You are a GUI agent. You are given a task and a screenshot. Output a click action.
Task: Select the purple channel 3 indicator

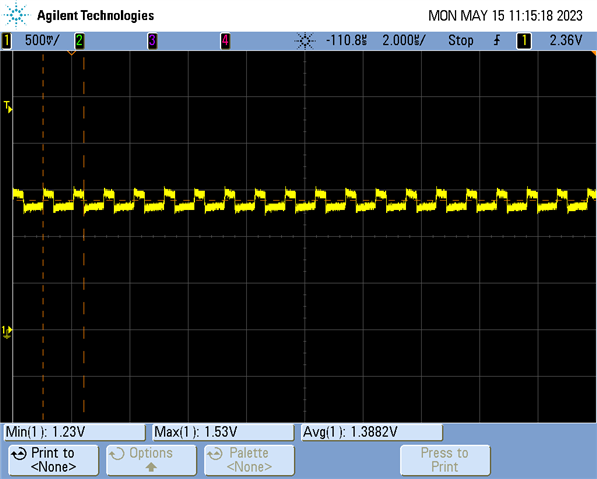tap(152, 40)
